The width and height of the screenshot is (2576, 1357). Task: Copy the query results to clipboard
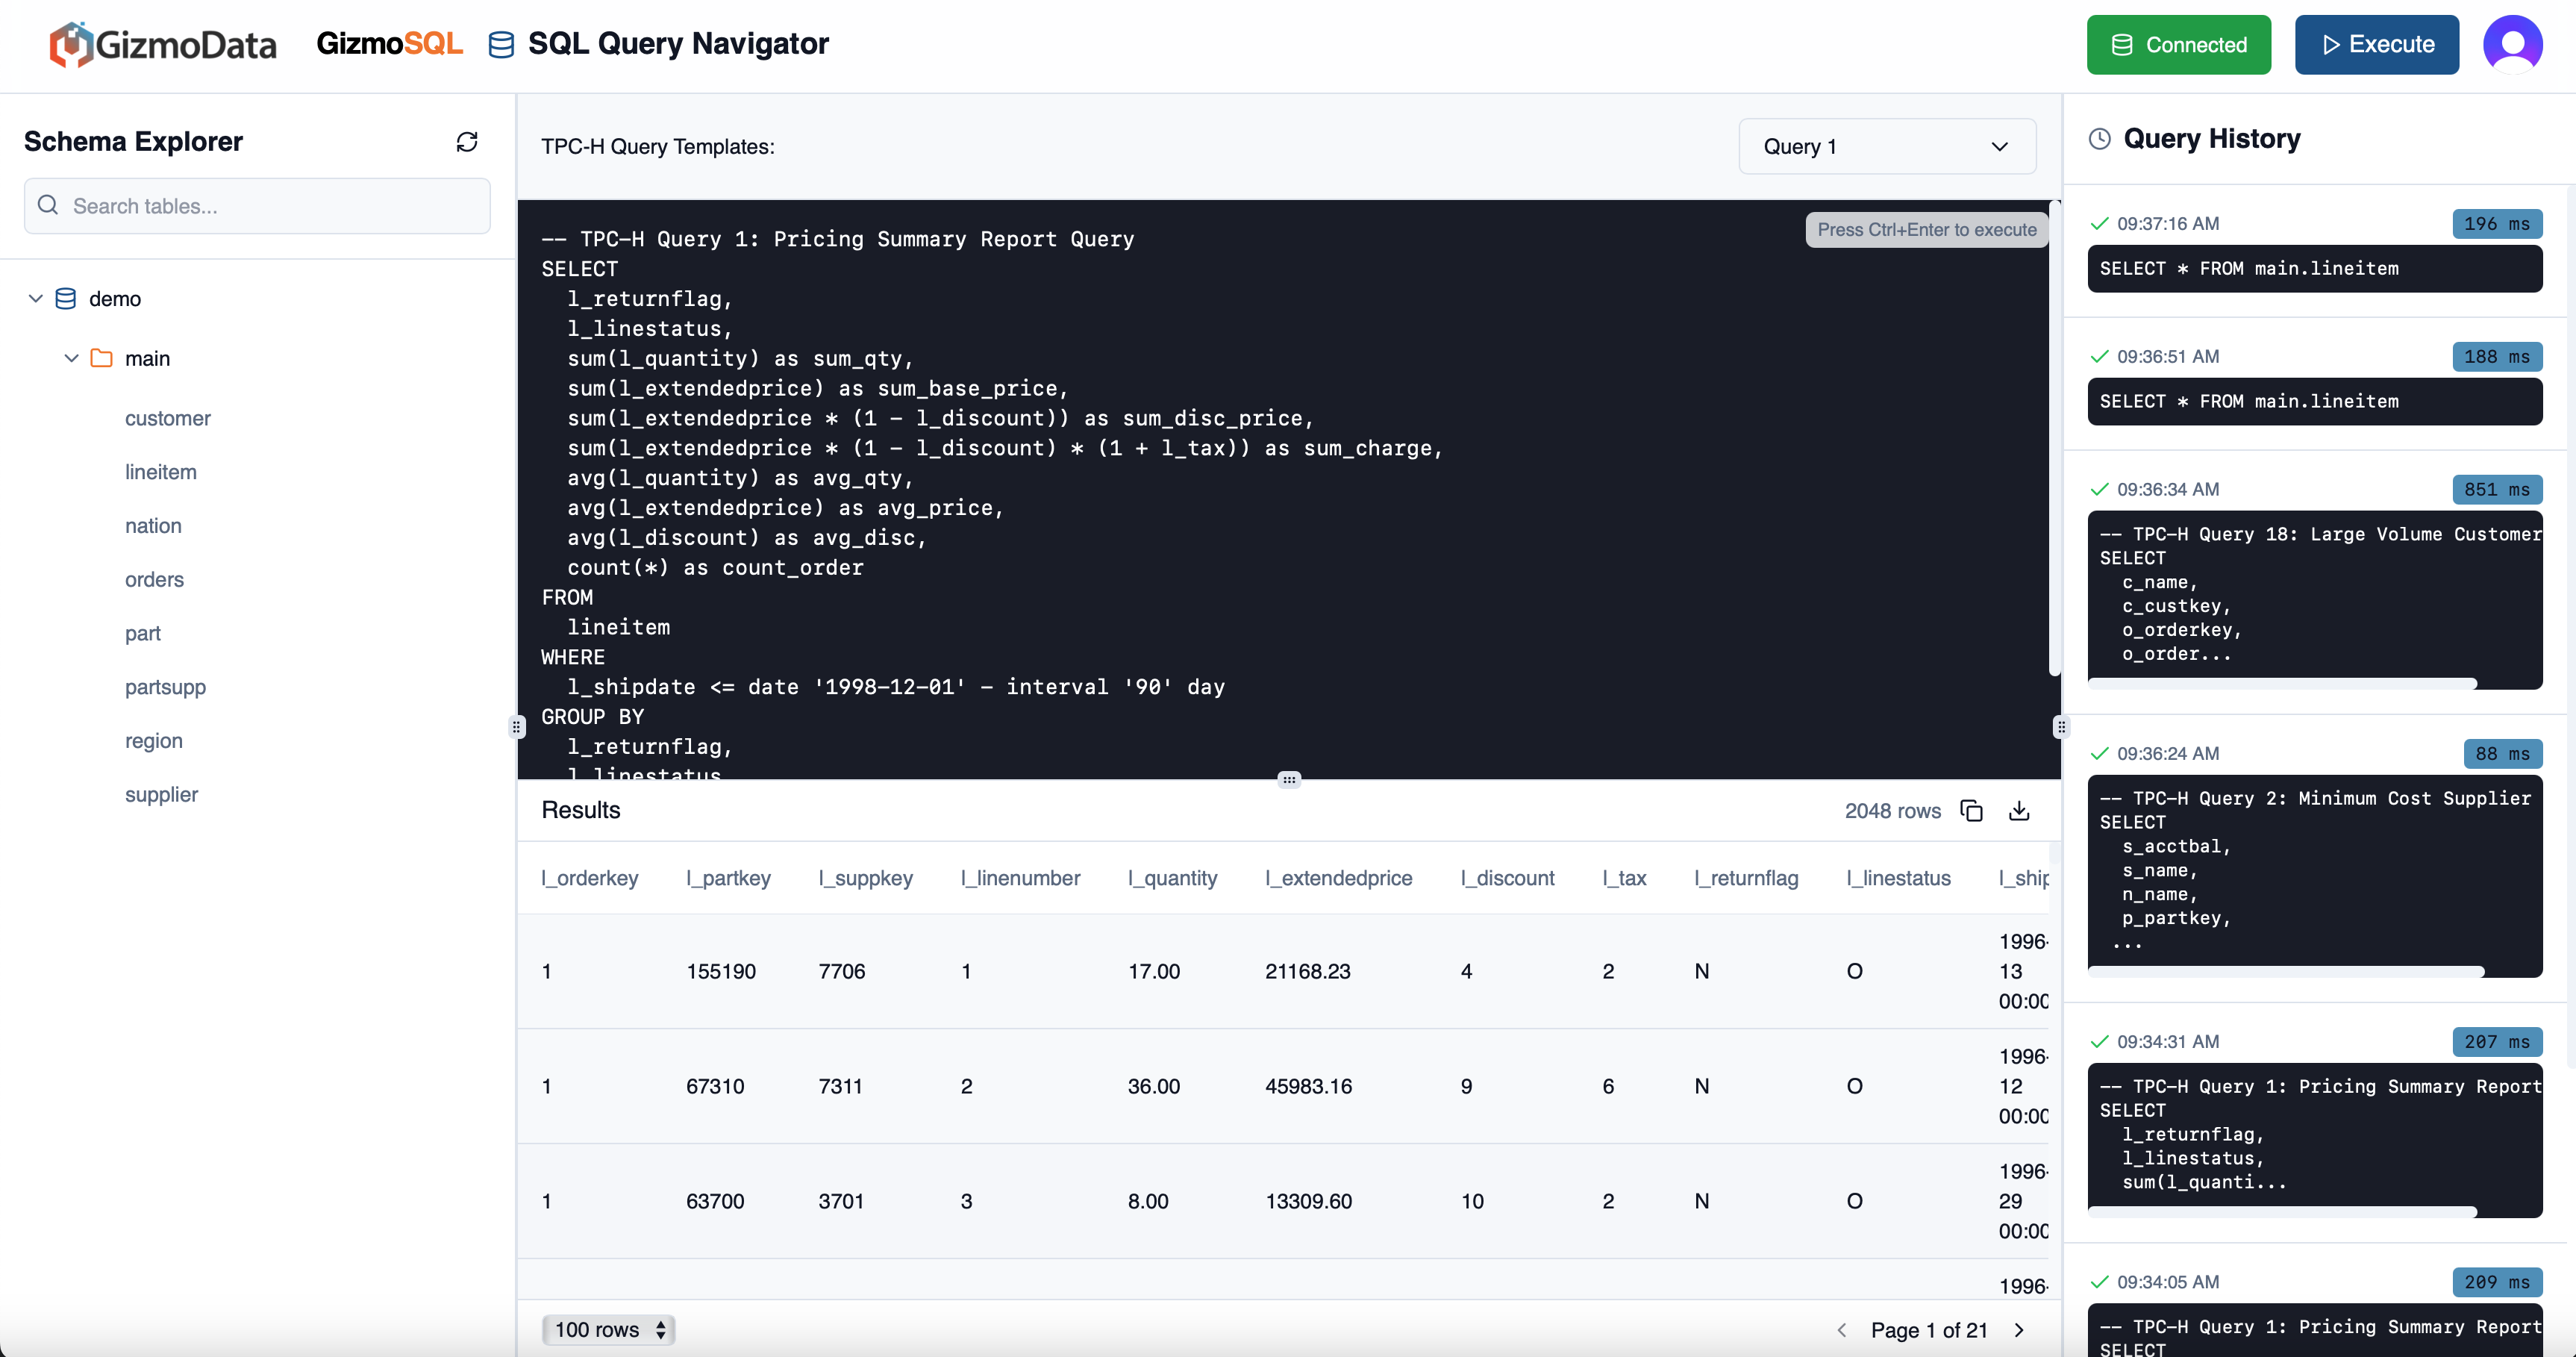[x=1971, y=811]
